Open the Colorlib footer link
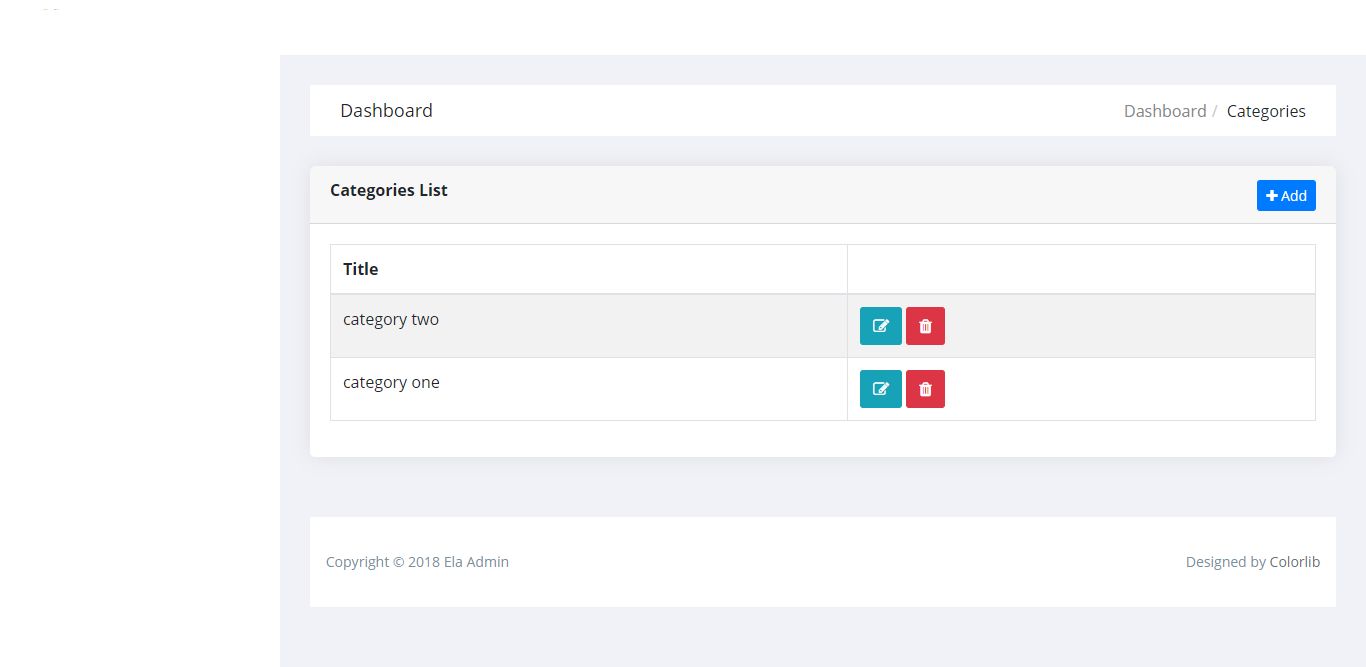The image size is (1366, 667). pyautogui.click(x=1294, y=562)
